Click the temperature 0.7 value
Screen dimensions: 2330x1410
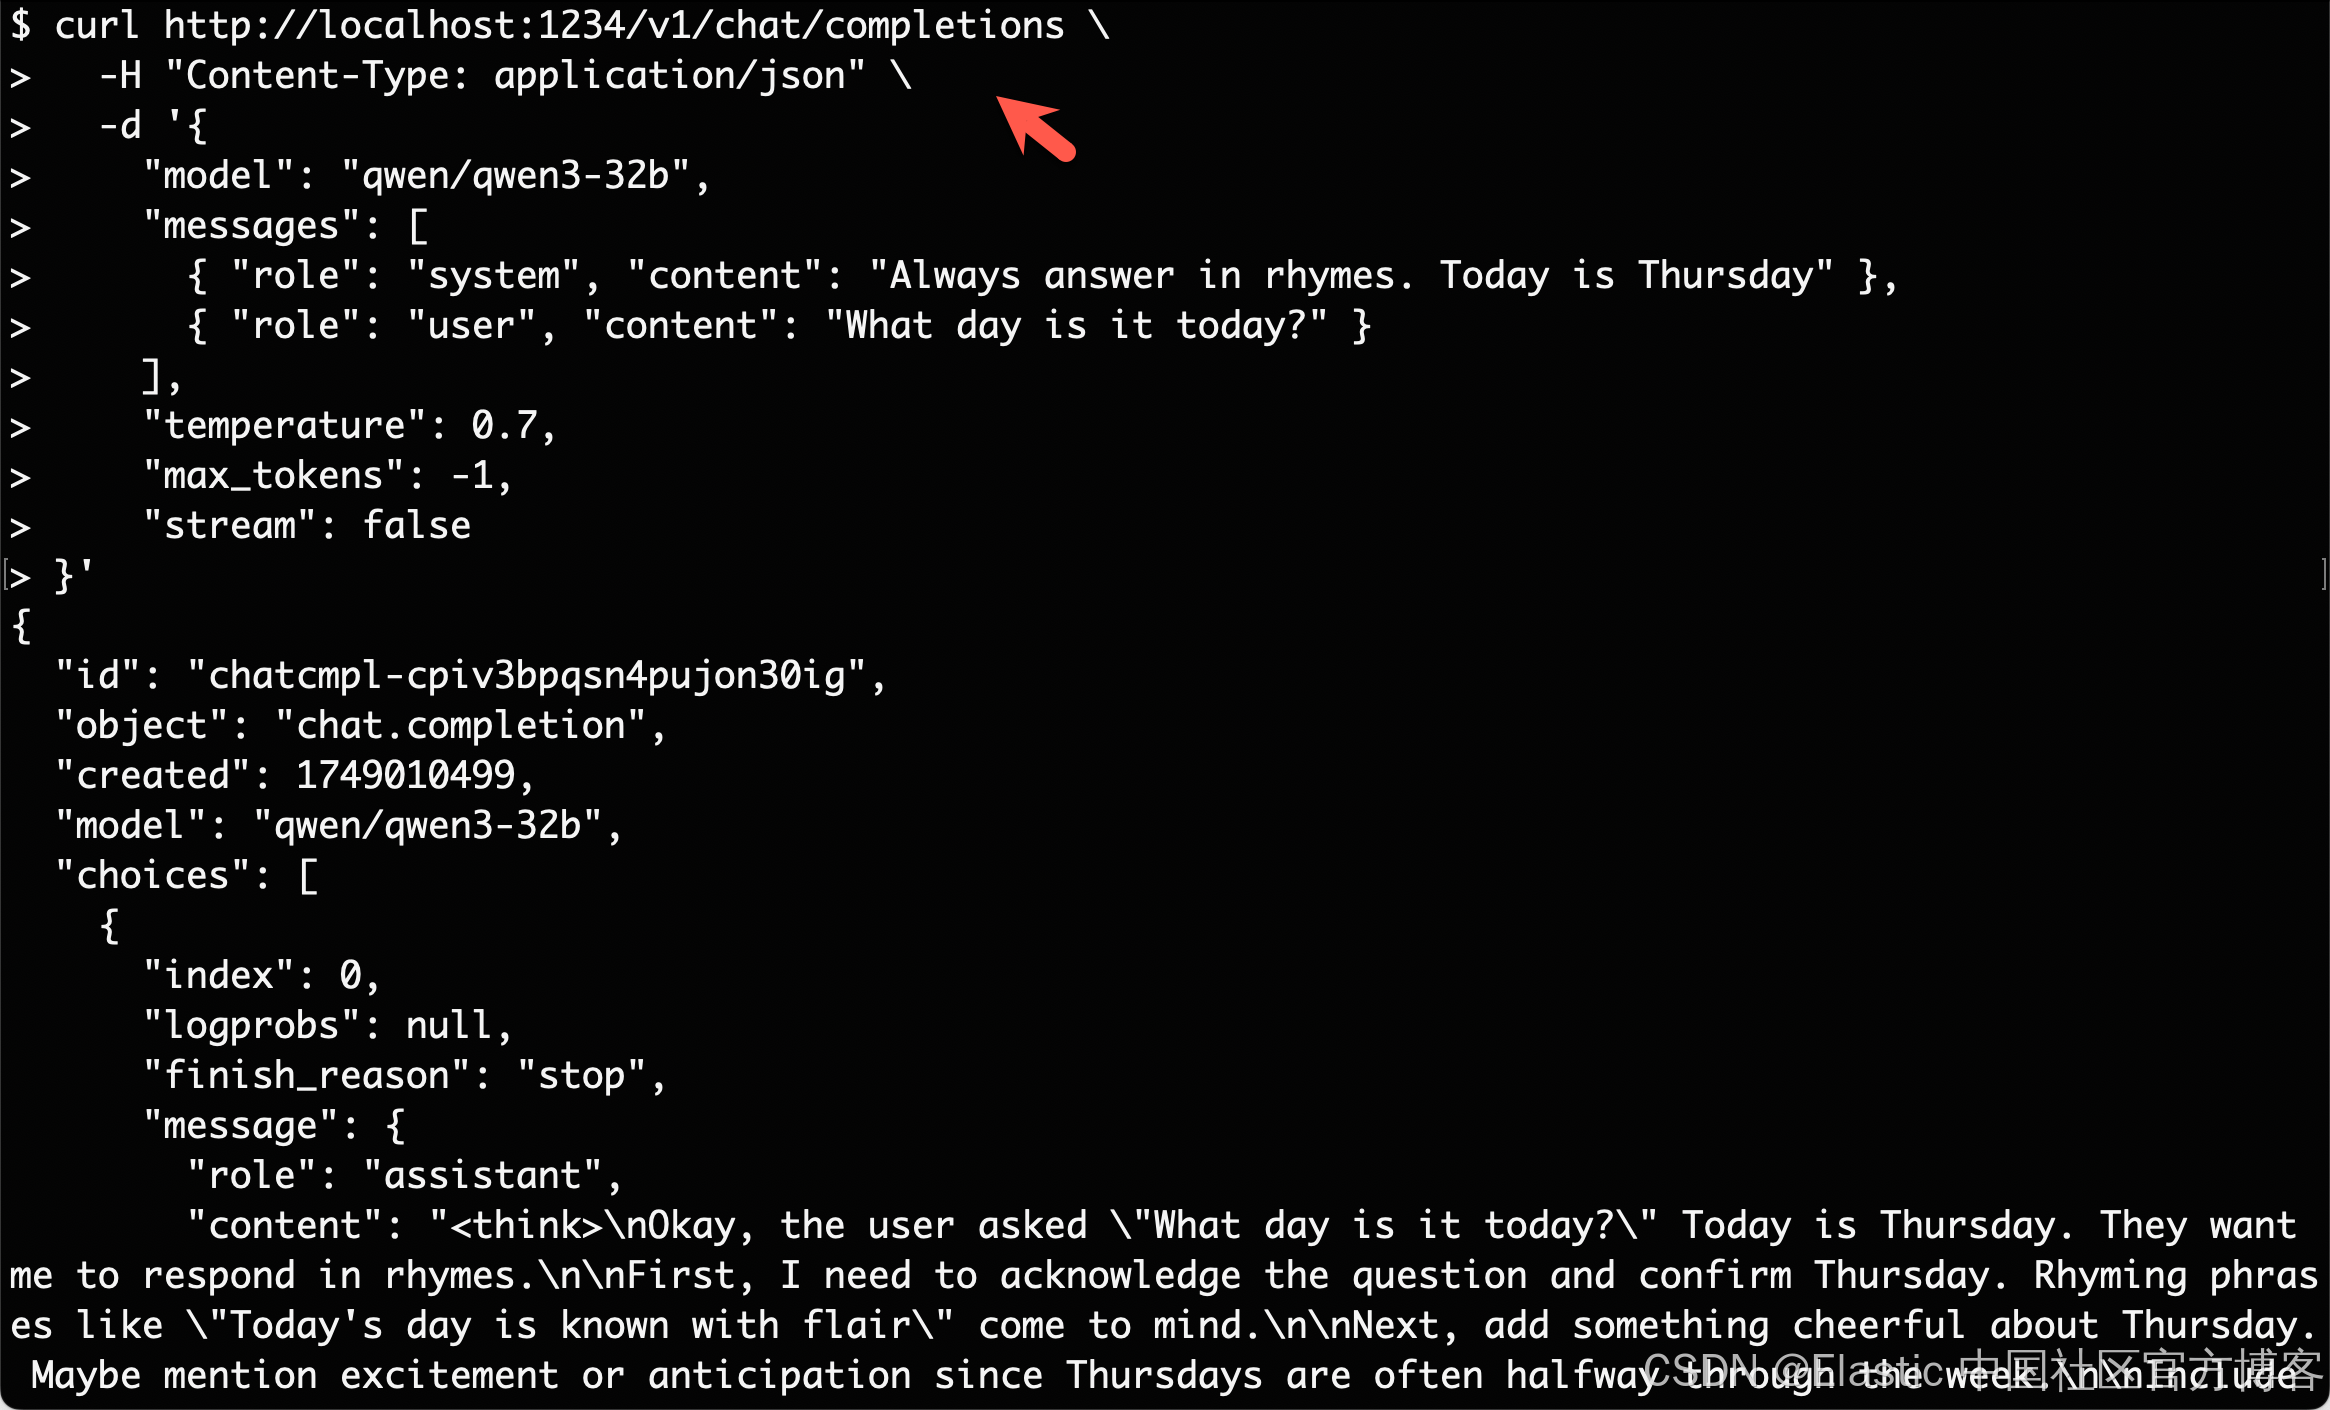(504, 425)
